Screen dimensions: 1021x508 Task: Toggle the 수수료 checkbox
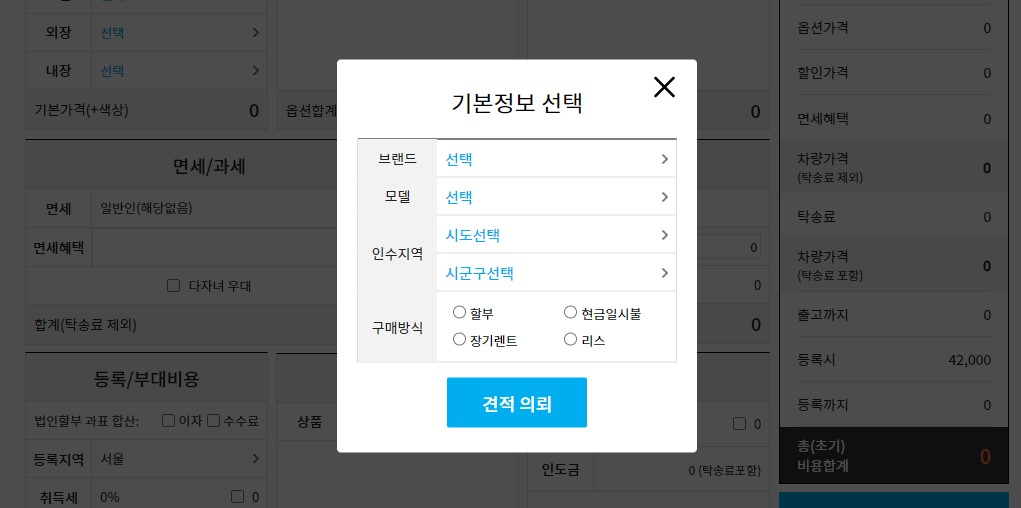pos(214,421)
